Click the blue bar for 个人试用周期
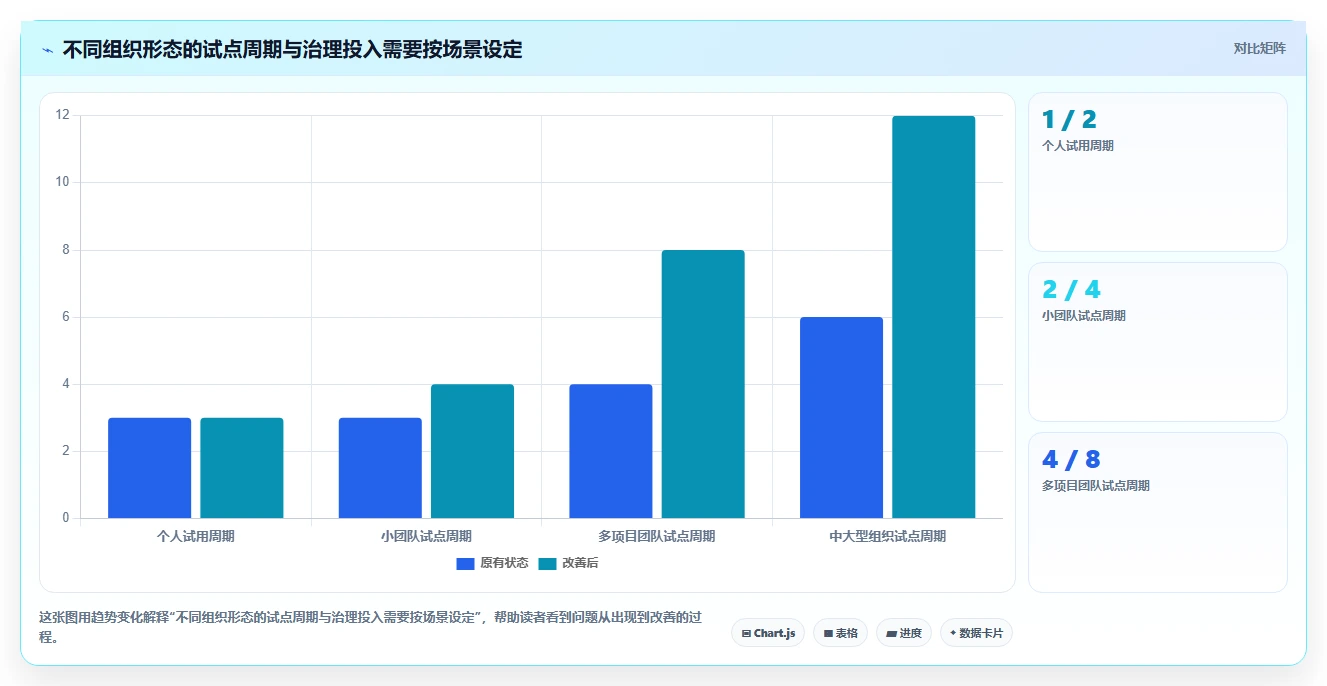This screenshot has height=686, width=1327. point(150,468)
